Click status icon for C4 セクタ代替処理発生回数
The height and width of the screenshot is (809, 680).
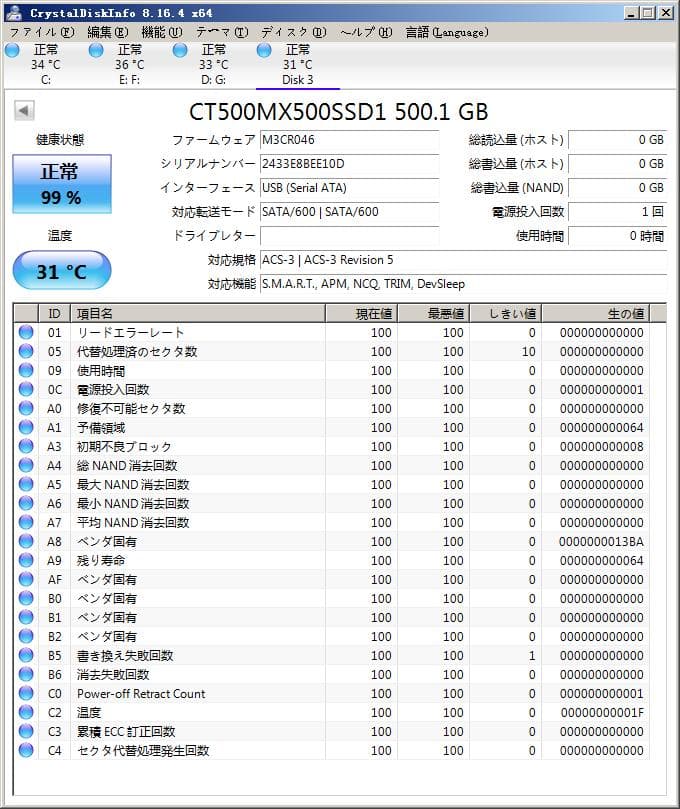[x=26, y=750]
